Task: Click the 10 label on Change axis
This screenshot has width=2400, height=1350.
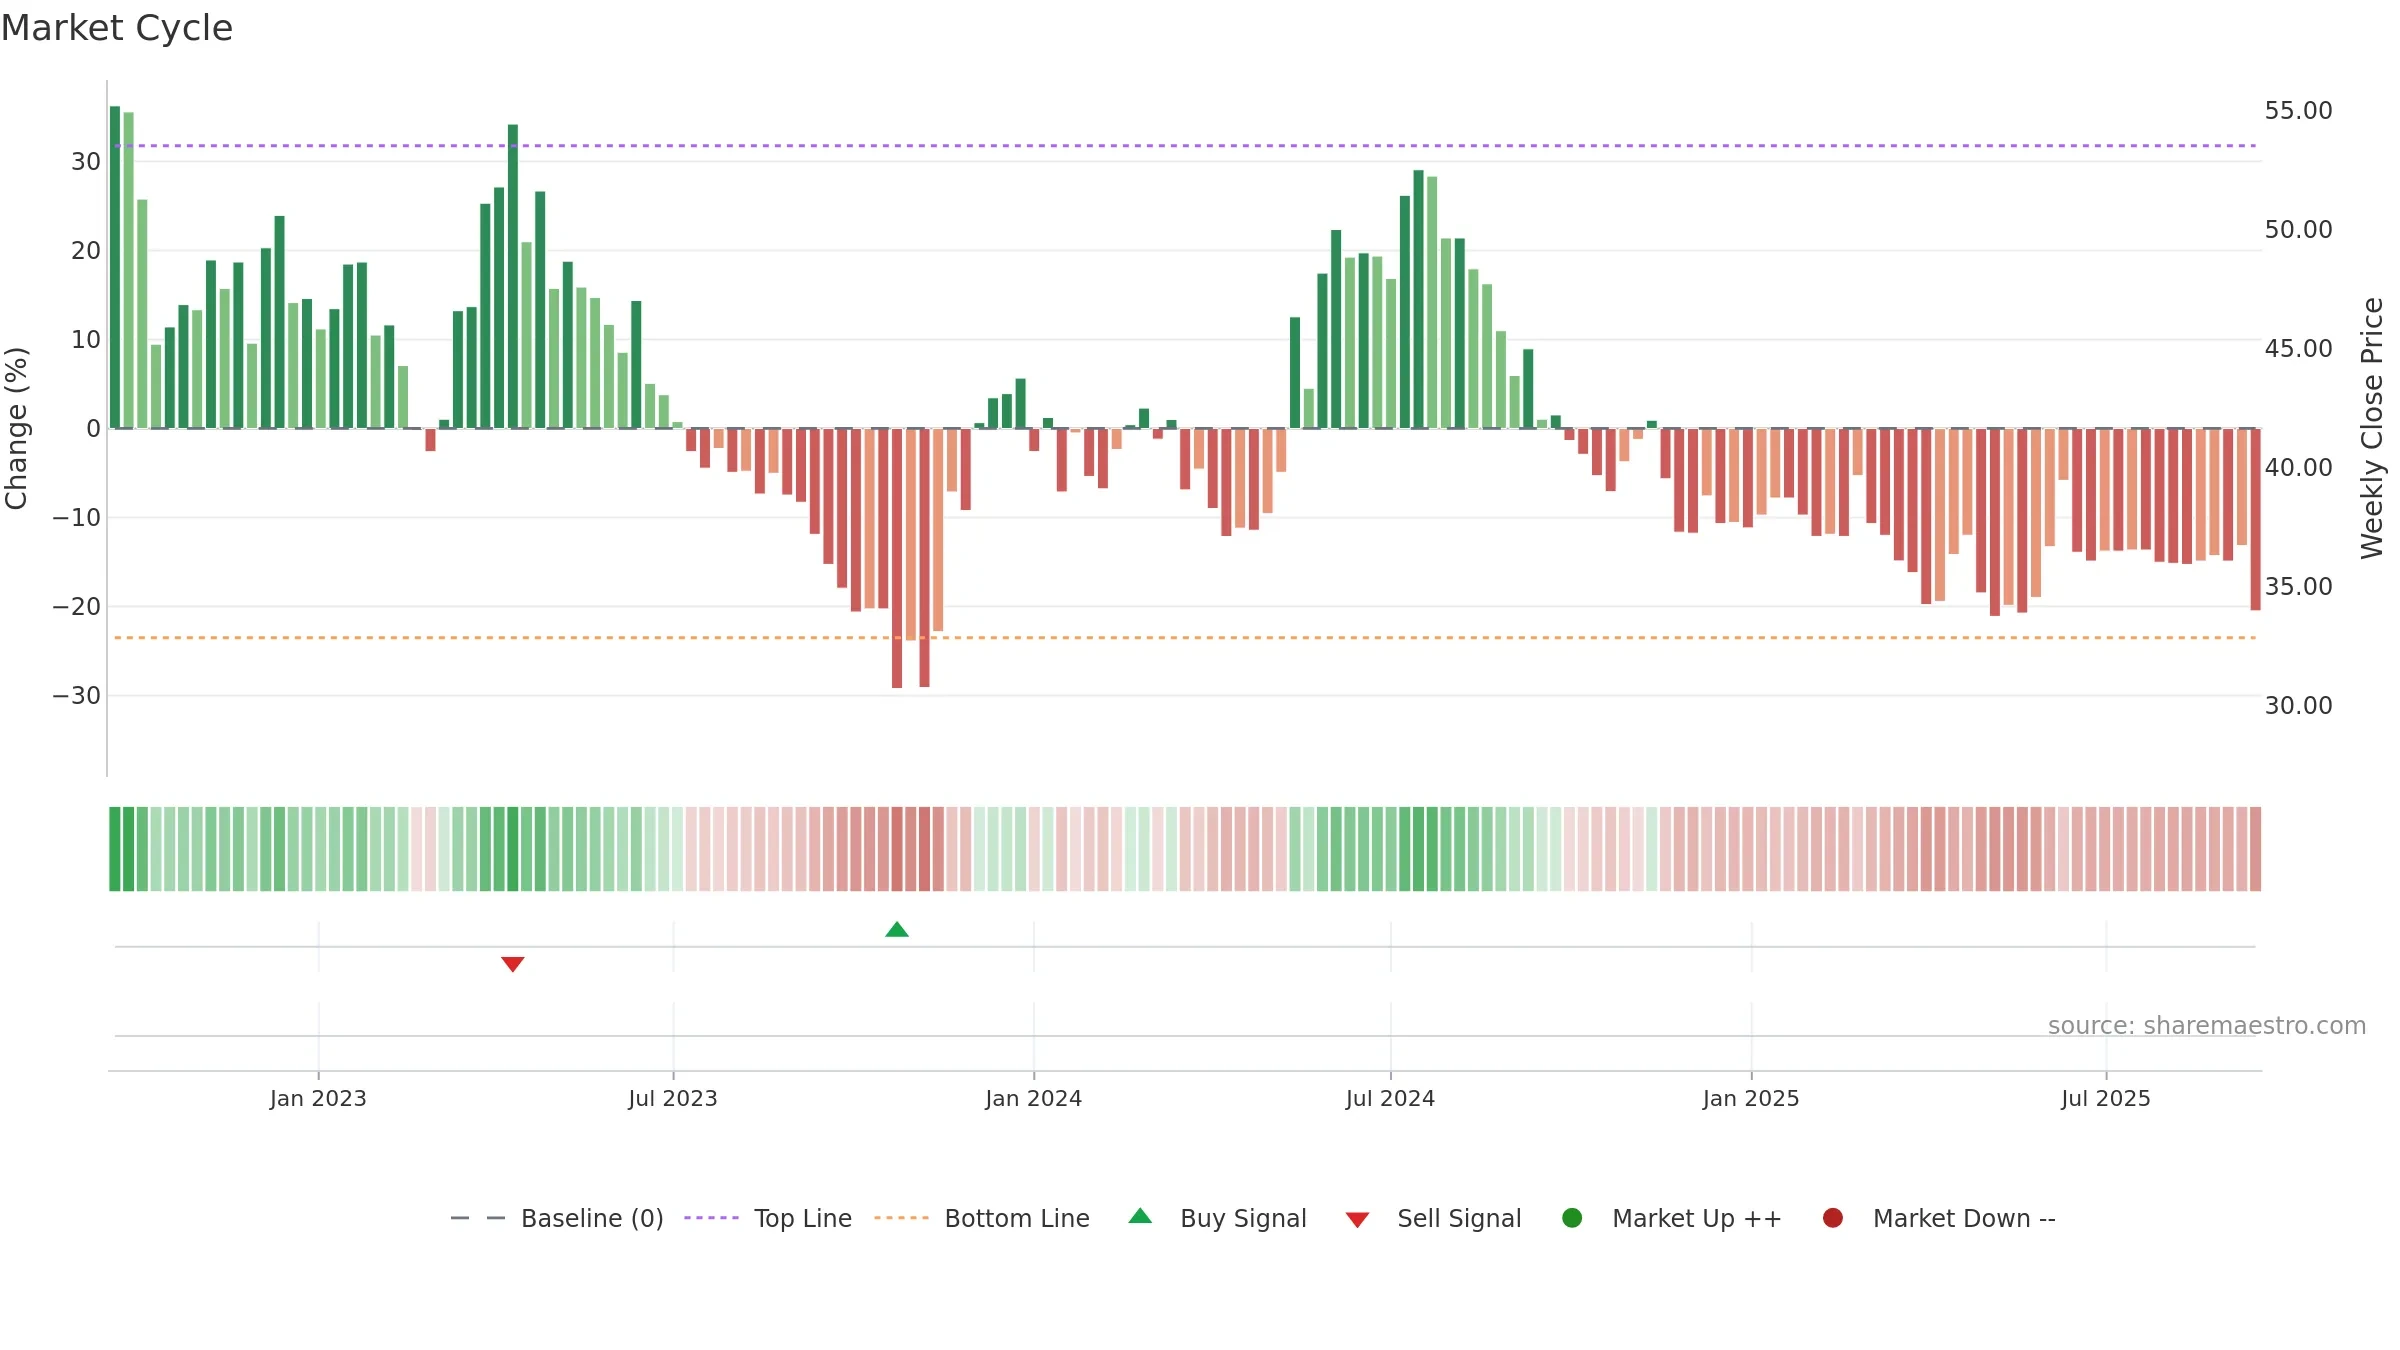Action: (86, 339)
